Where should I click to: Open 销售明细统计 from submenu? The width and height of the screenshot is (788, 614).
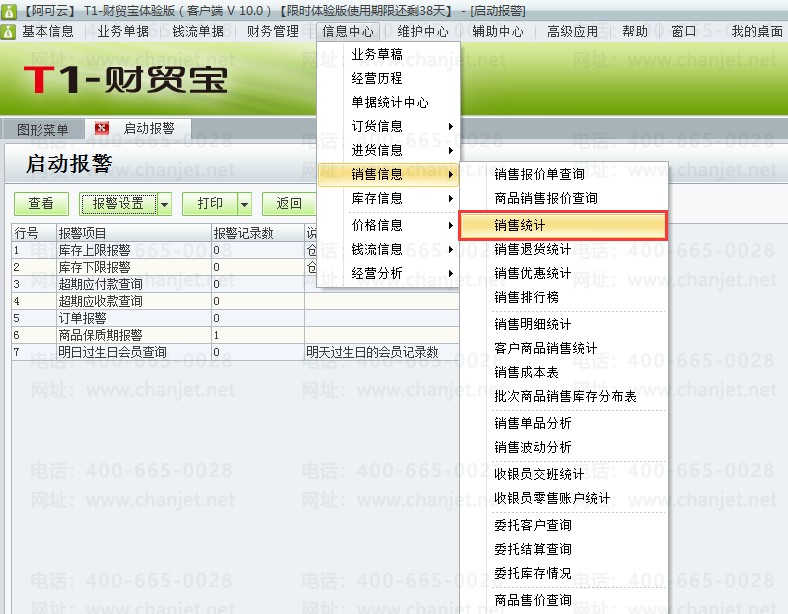pyautogui.click(x=563, y=325)
